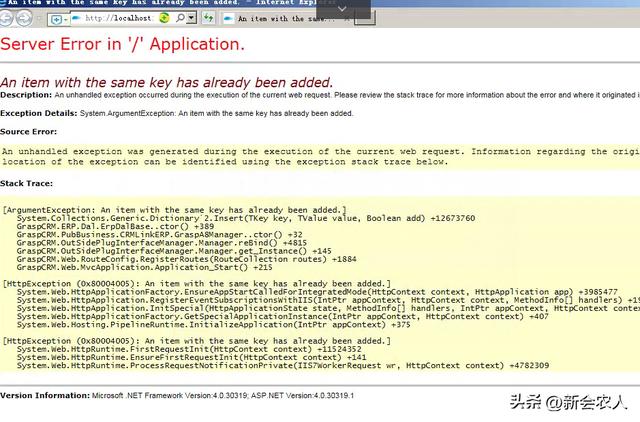
Task: Click the 'EnsureFirstRequestInit' trace line
Action: pyautogui.click(x=191, y=357)
